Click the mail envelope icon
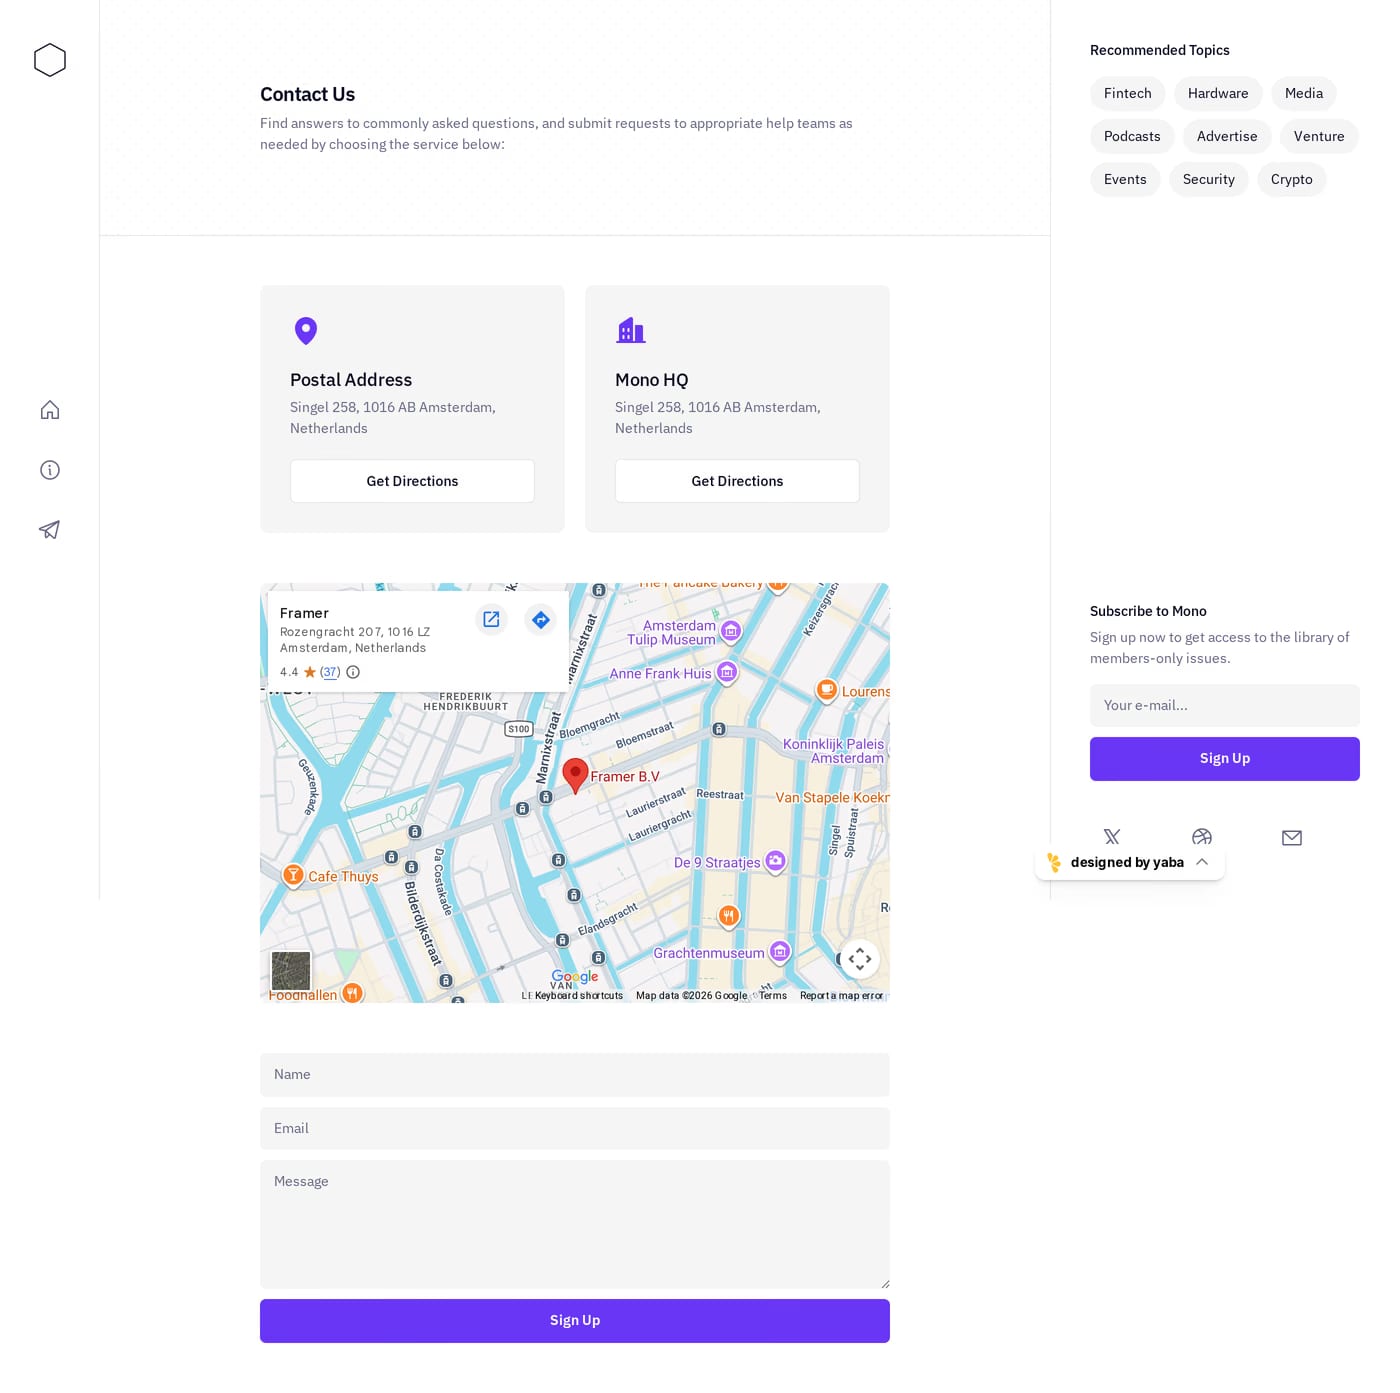1400x1393 pixels. [x=1292, y=838]
